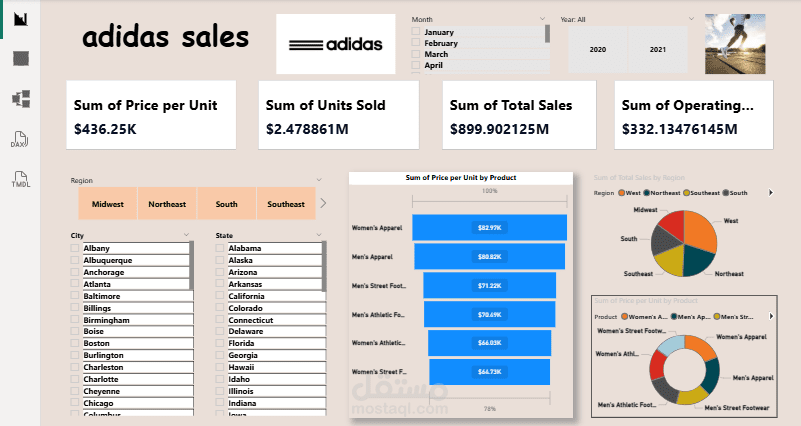The width and height of the screenshot is (801, 426).
Task: Click the South legend color dot
Action: click(726, 193)
